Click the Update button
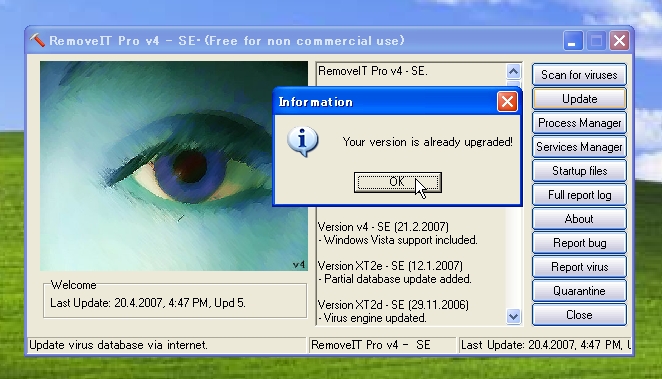The width and height of the screenshot is (662, 379). [579, 99]
